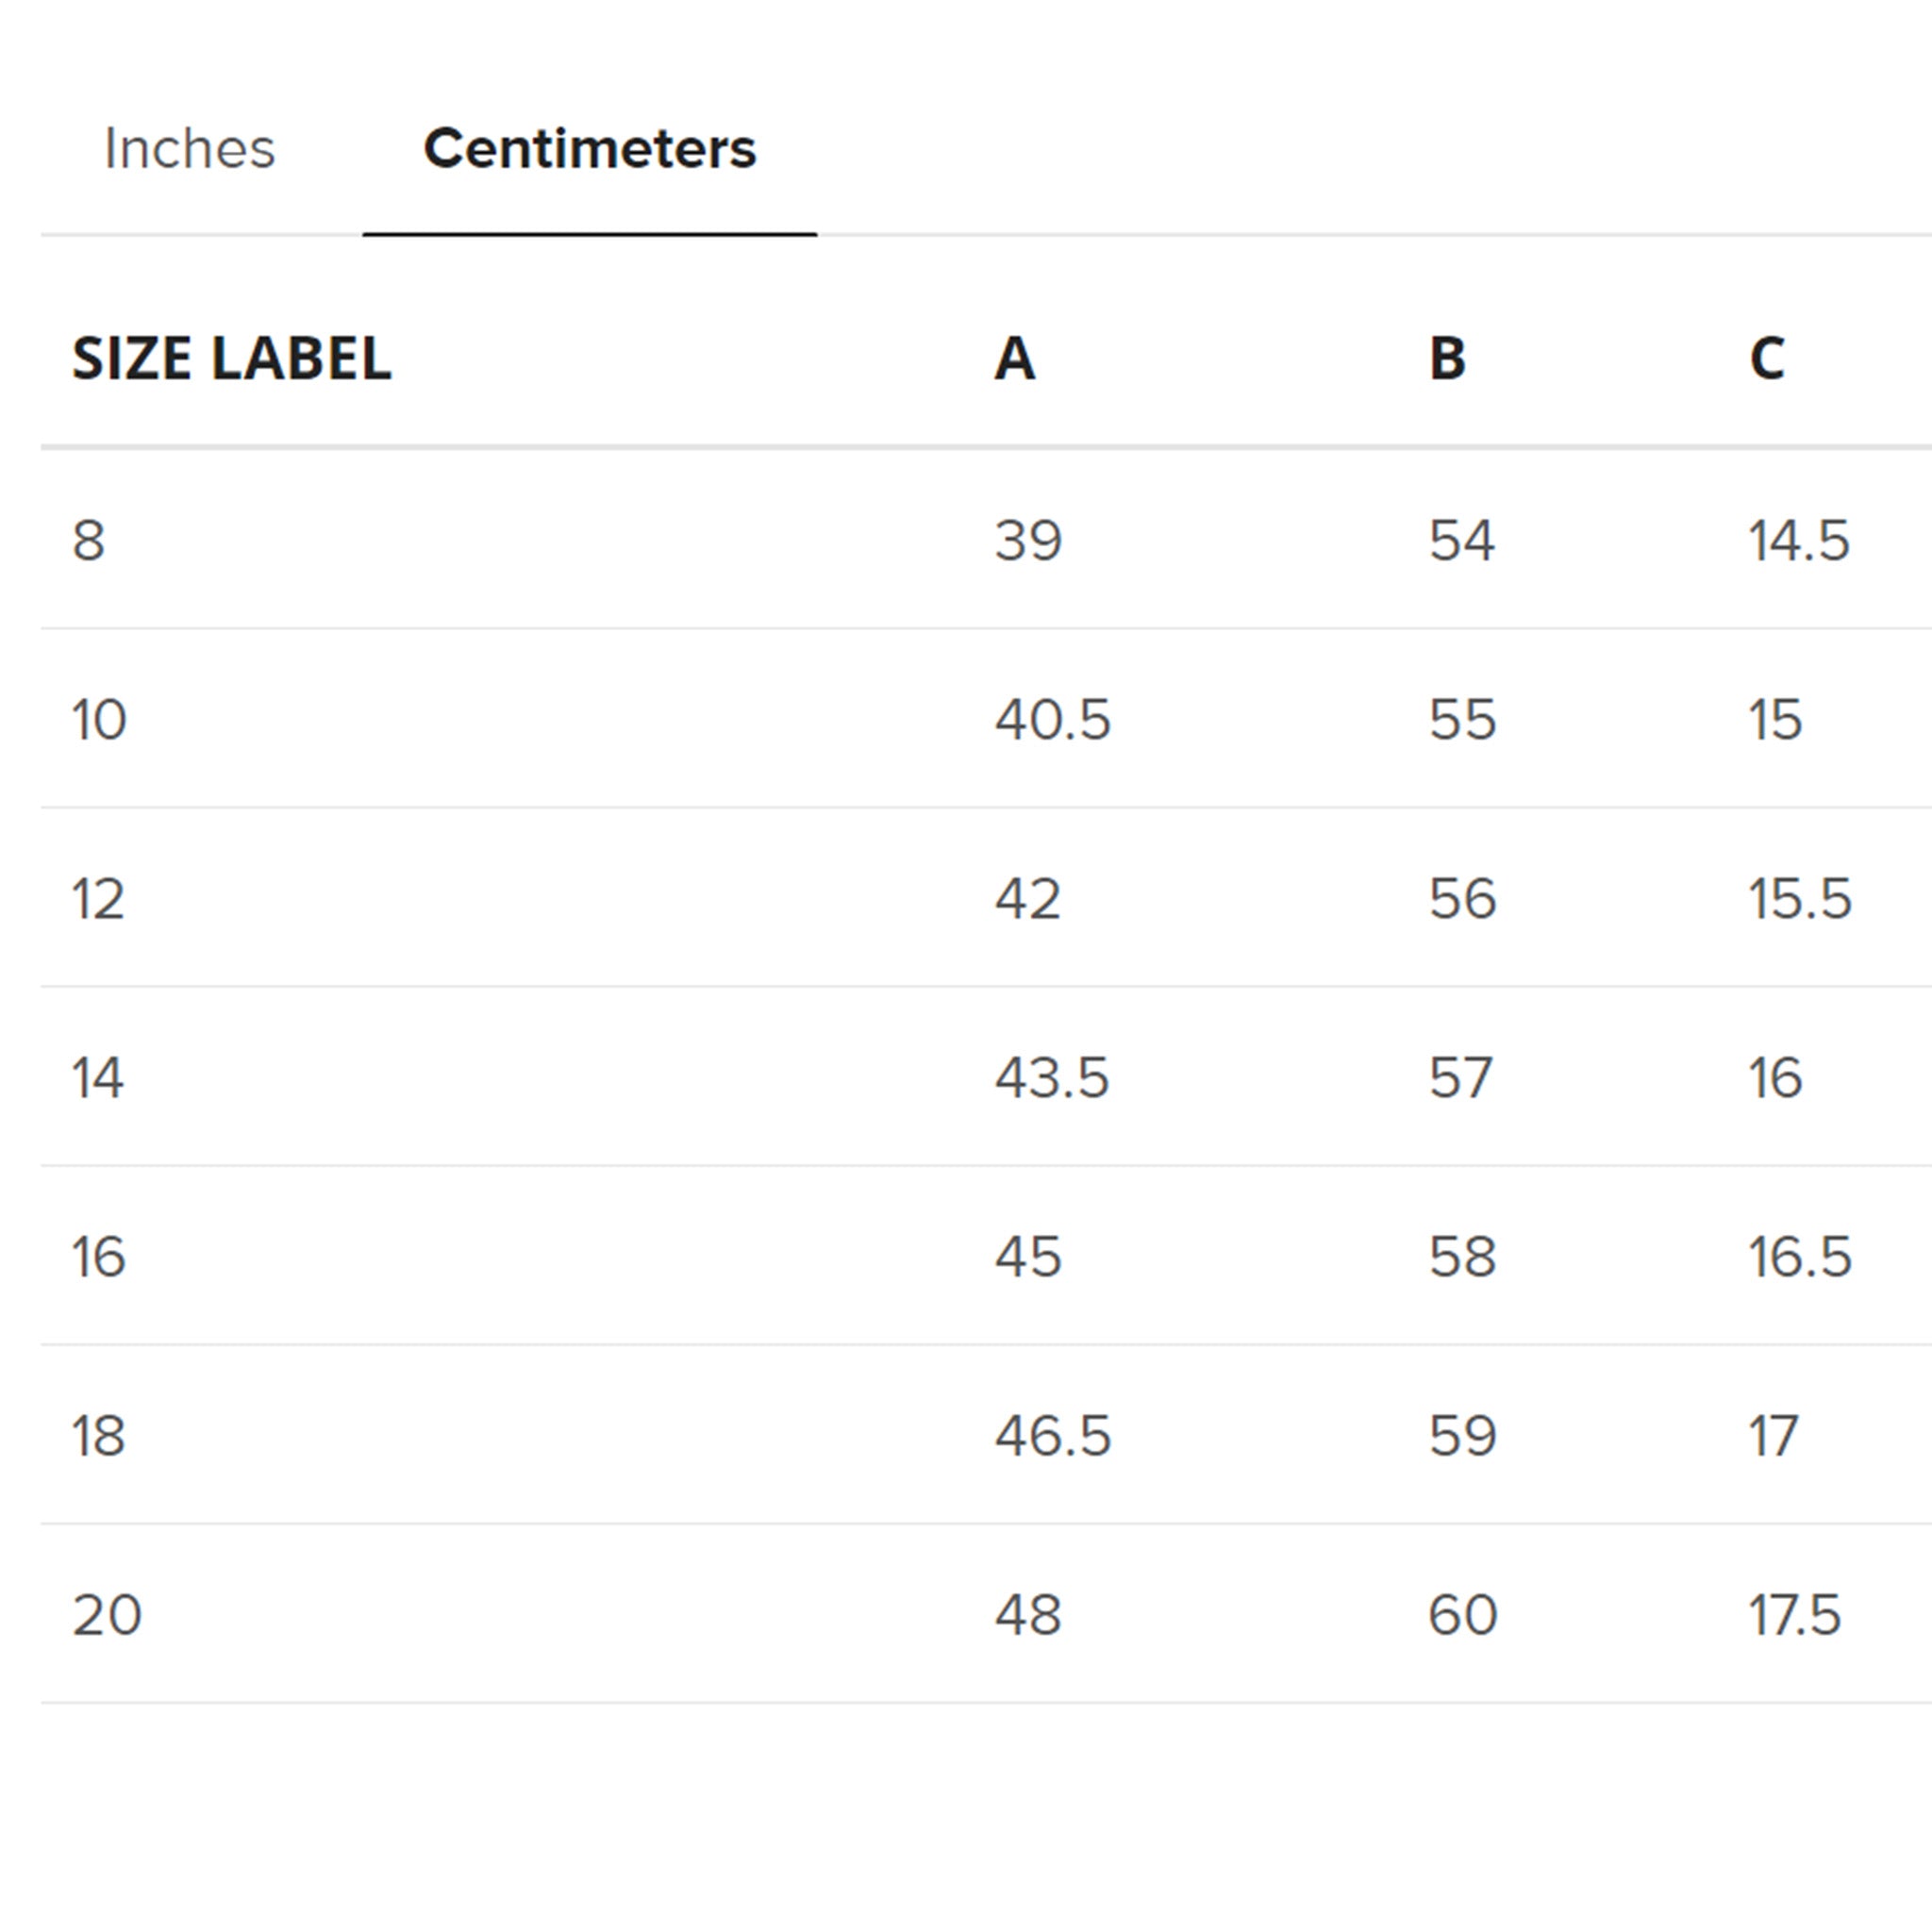
Task: Select size 16 row label
Action: coord(98,1258)
